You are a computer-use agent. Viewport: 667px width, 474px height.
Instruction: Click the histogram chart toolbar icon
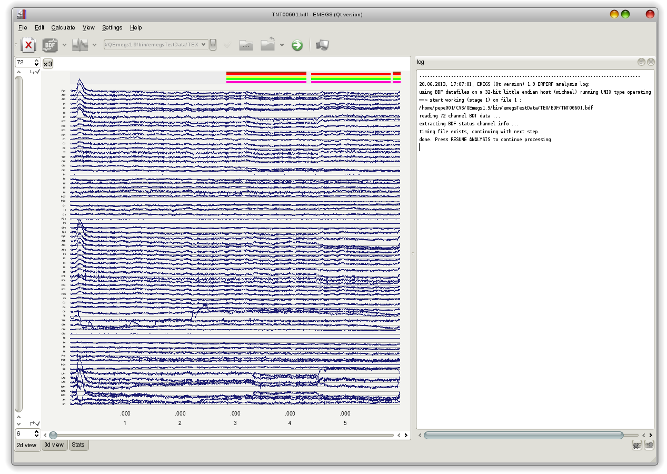(80, 45)
